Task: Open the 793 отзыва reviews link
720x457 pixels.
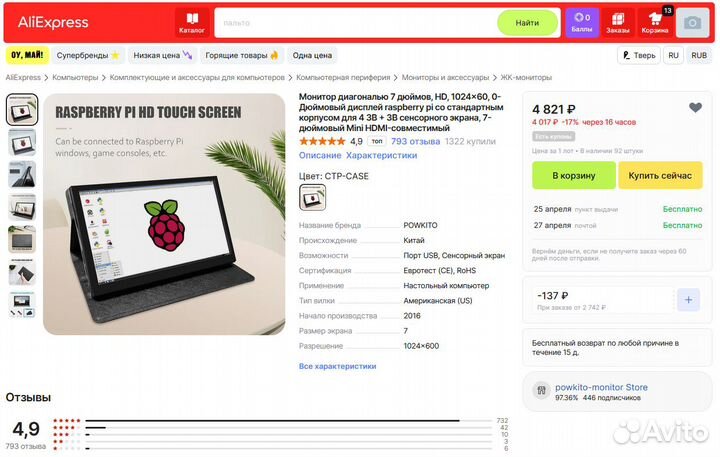Action: click(415, 141)
